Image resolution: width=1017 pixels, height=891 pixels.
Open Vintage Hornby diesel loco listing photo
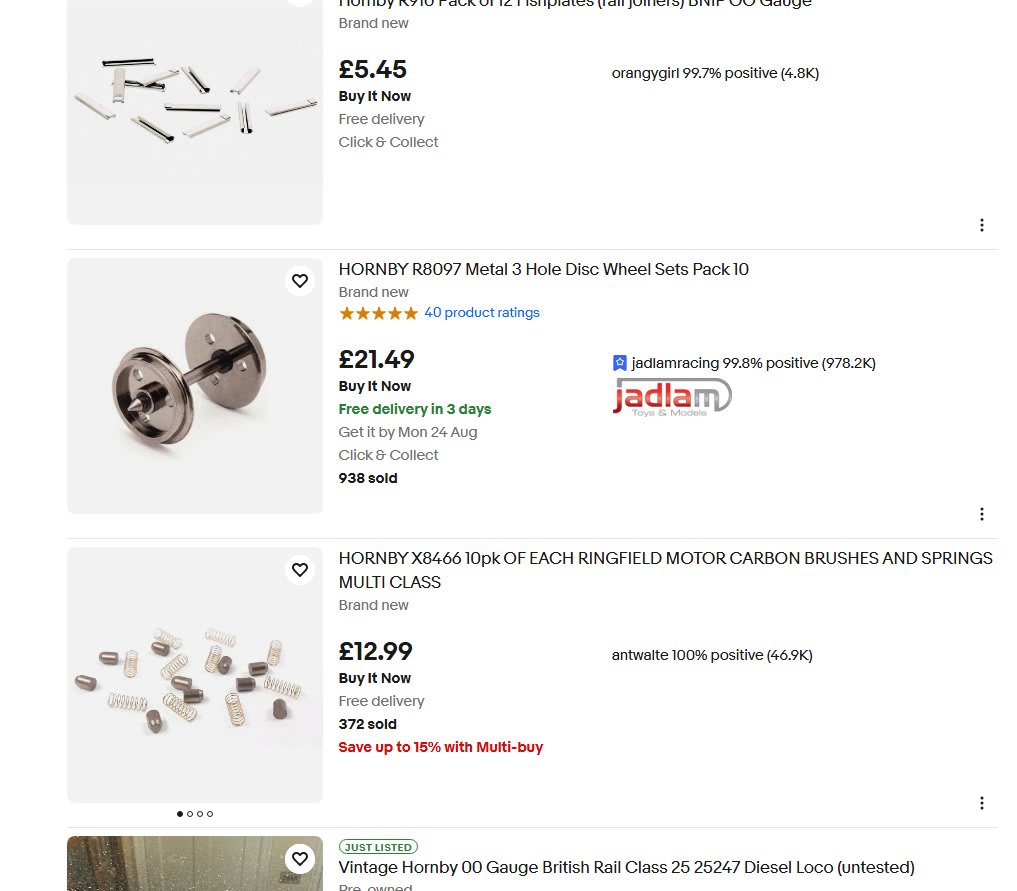[x=195, y=864]
